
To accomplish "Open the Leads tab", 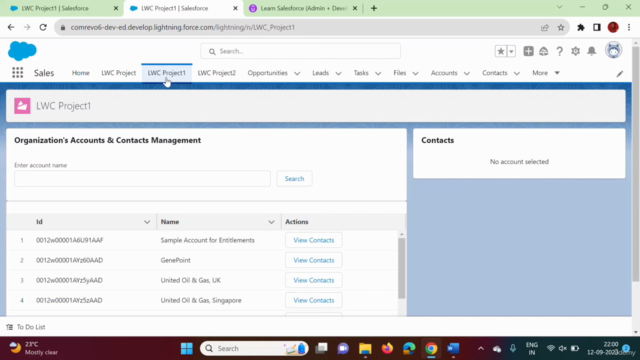I will click(320, 73).
